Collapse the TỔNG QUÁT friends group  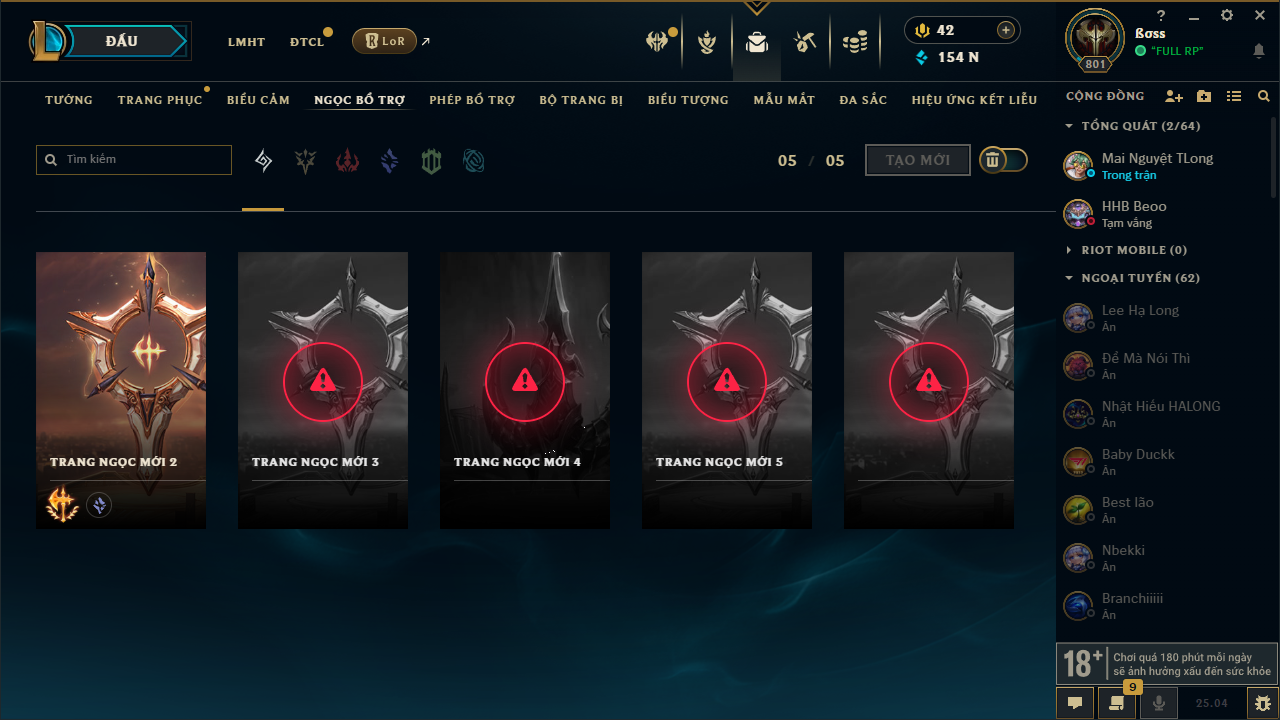tap(1133, 126)
